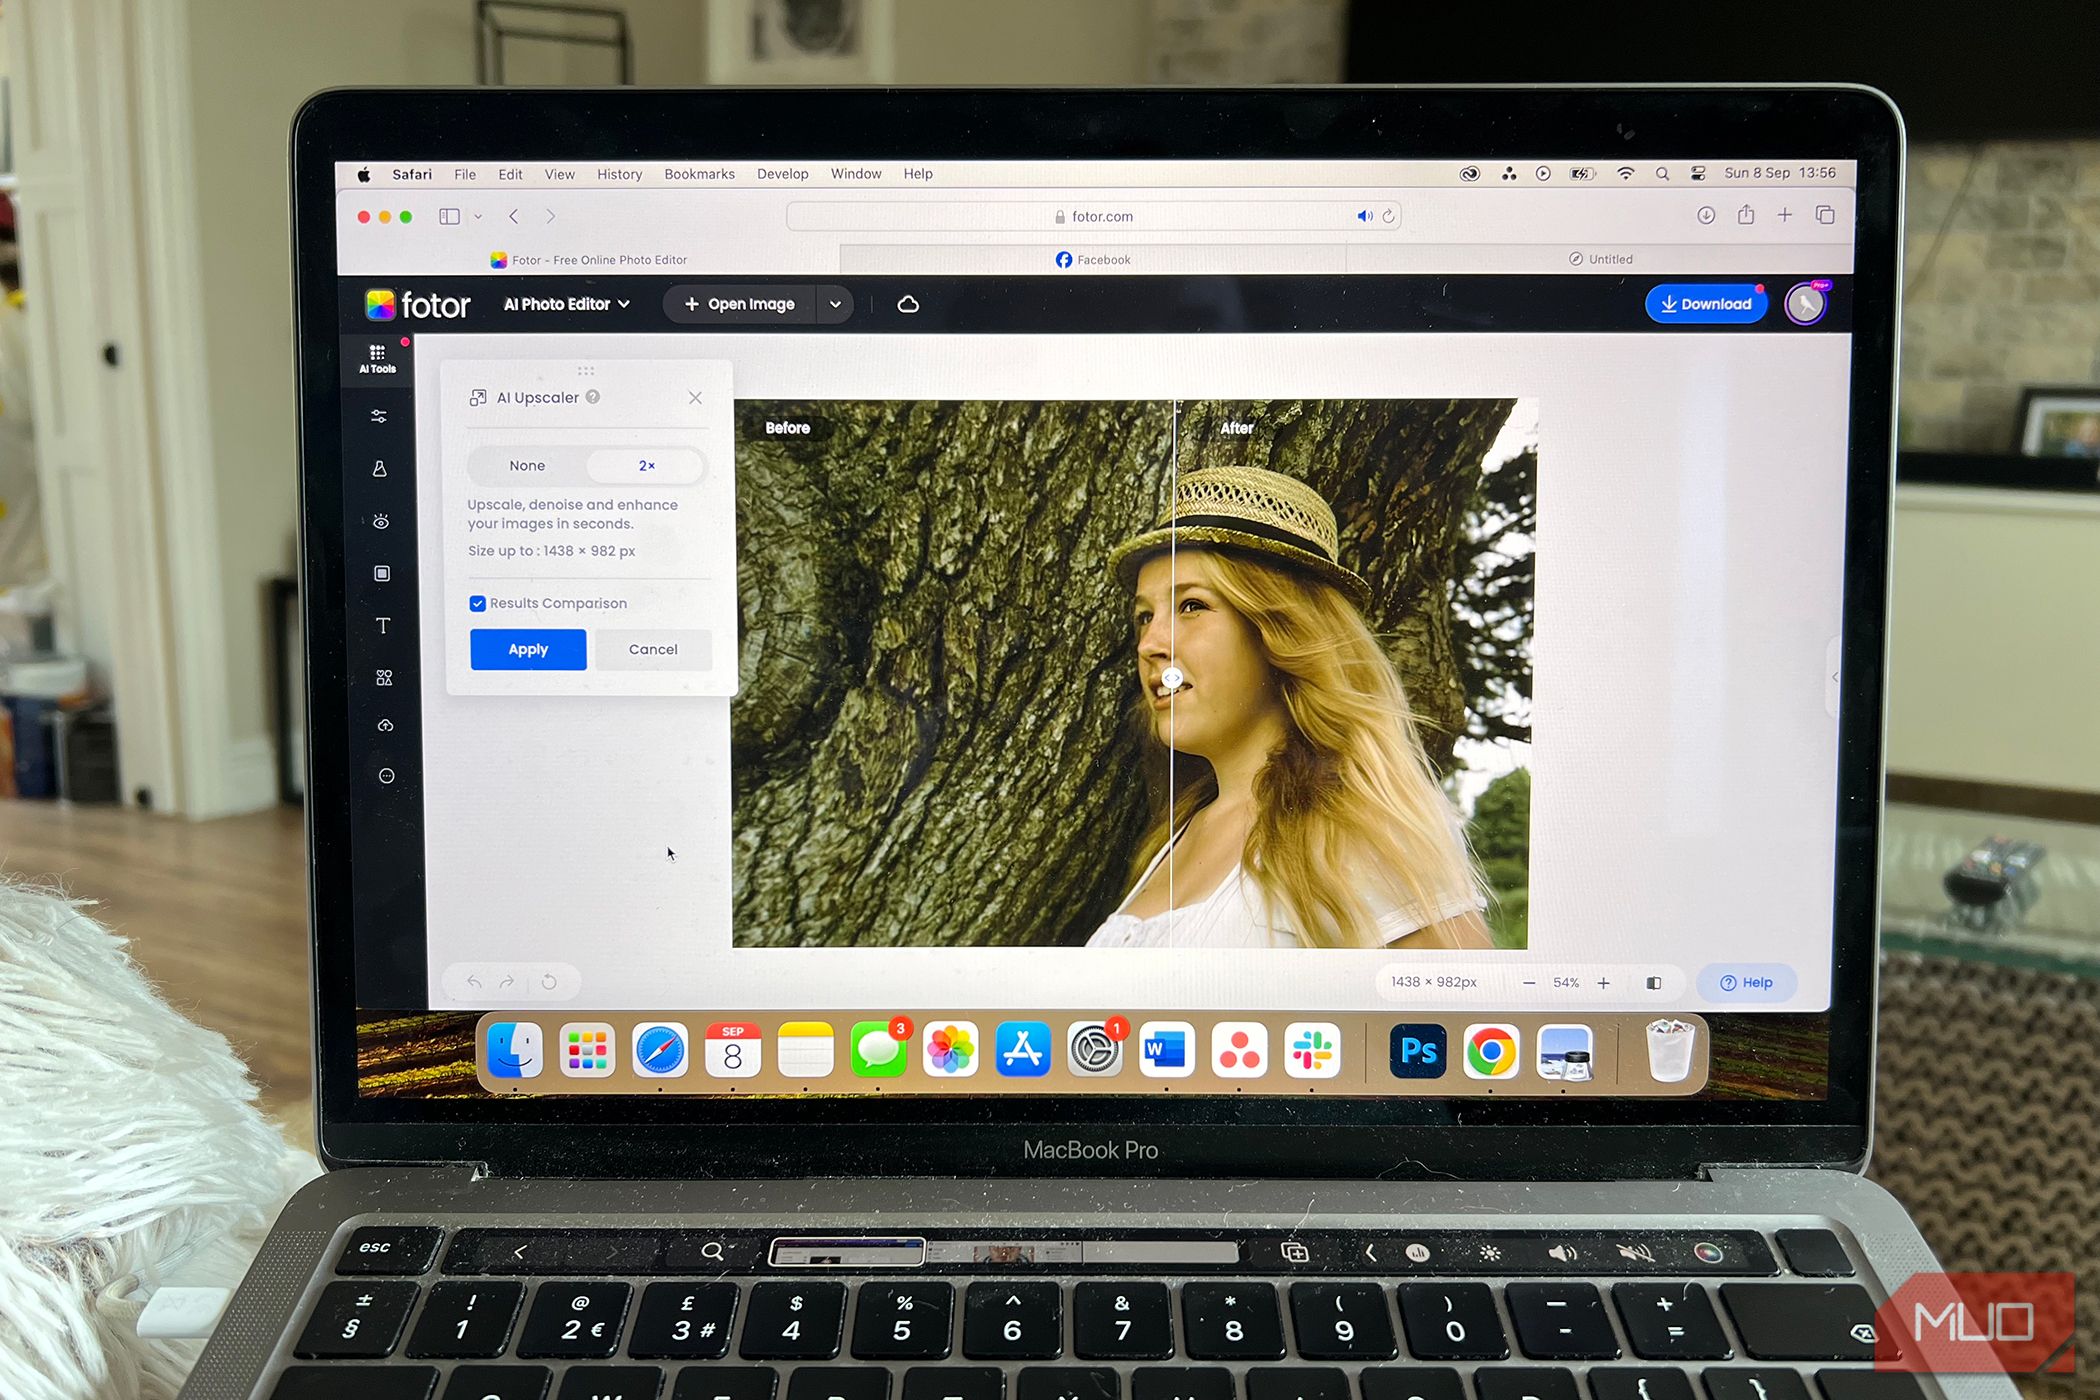
Task: Toggle the Safari sidebar button
Action: 449,216
